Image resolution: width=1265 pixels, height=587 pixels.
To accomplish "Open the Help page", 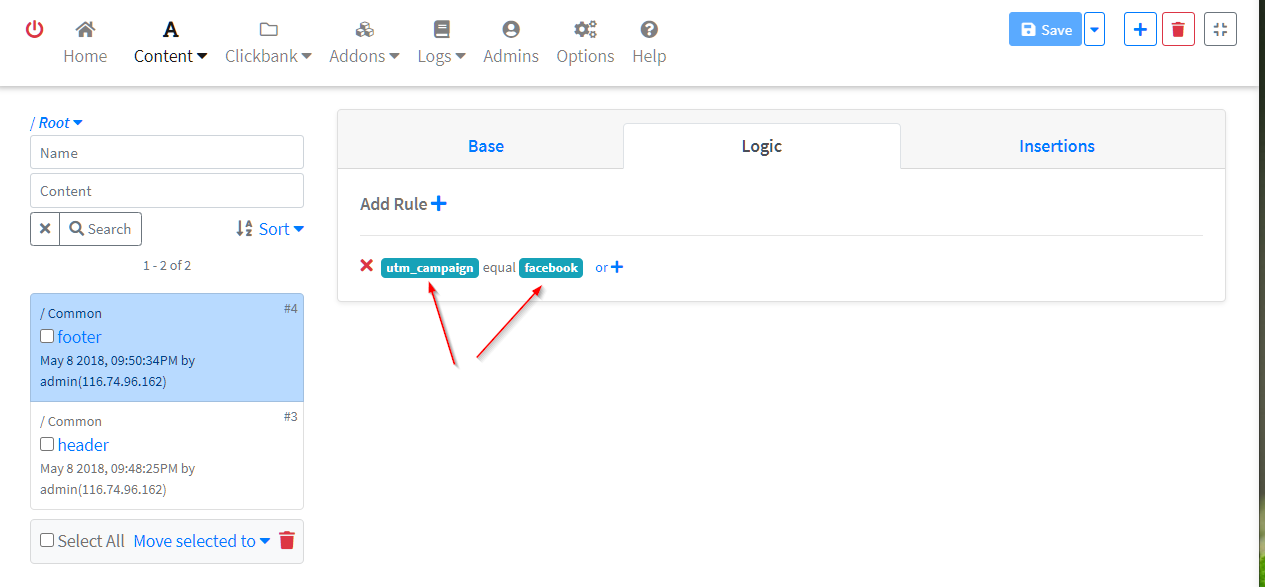I will [x=649, y=43].
